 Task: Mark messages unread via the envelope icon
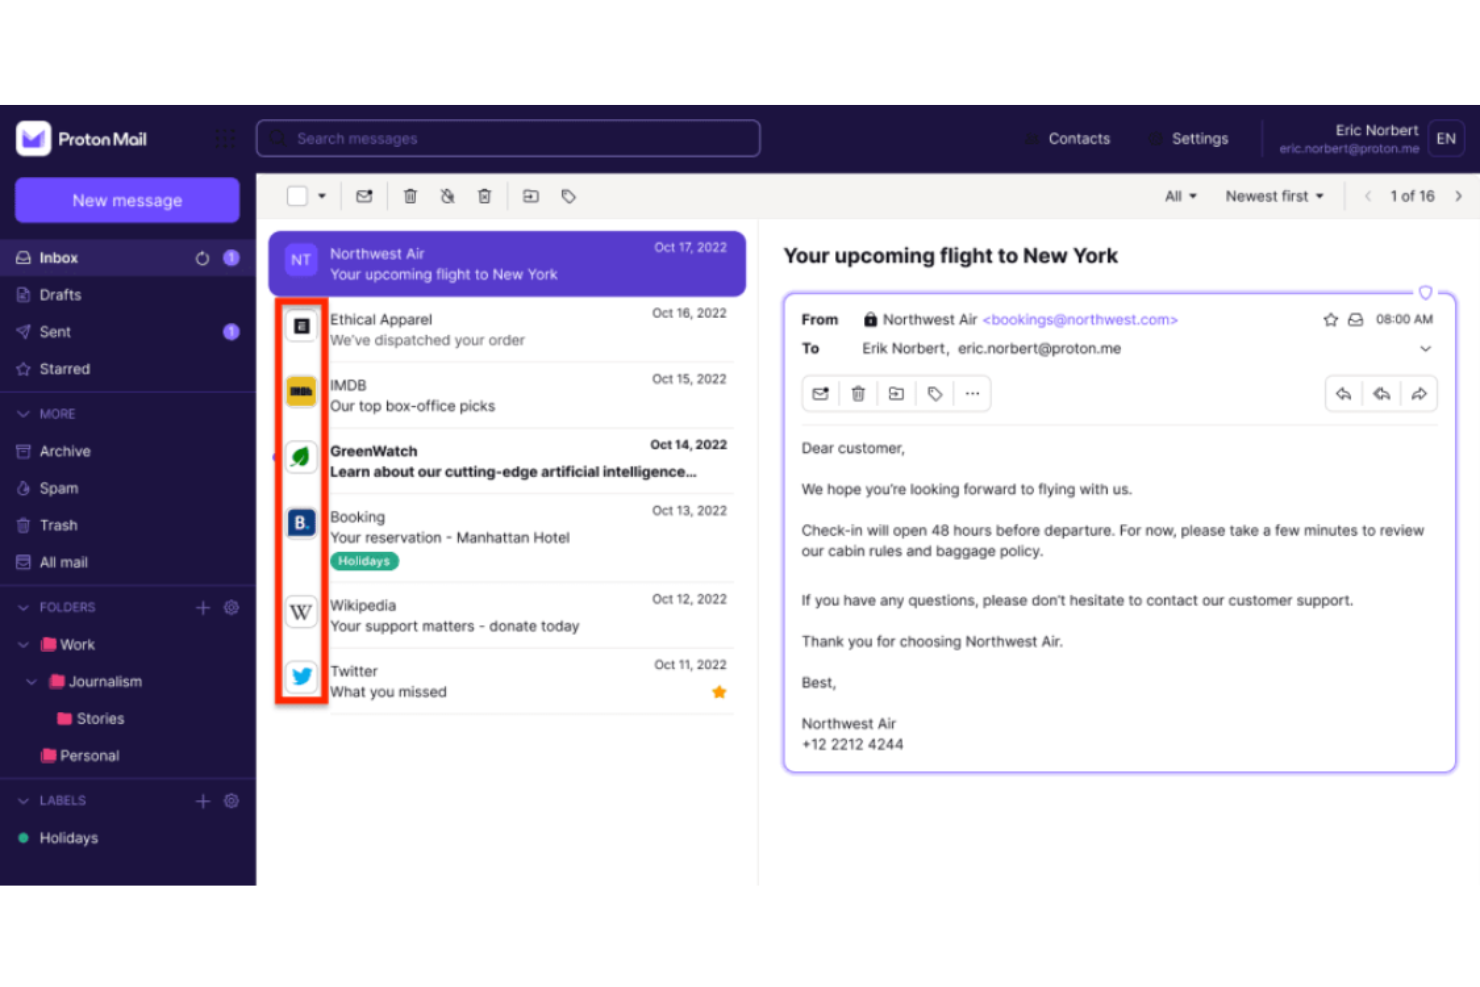(x=363, y=196)
